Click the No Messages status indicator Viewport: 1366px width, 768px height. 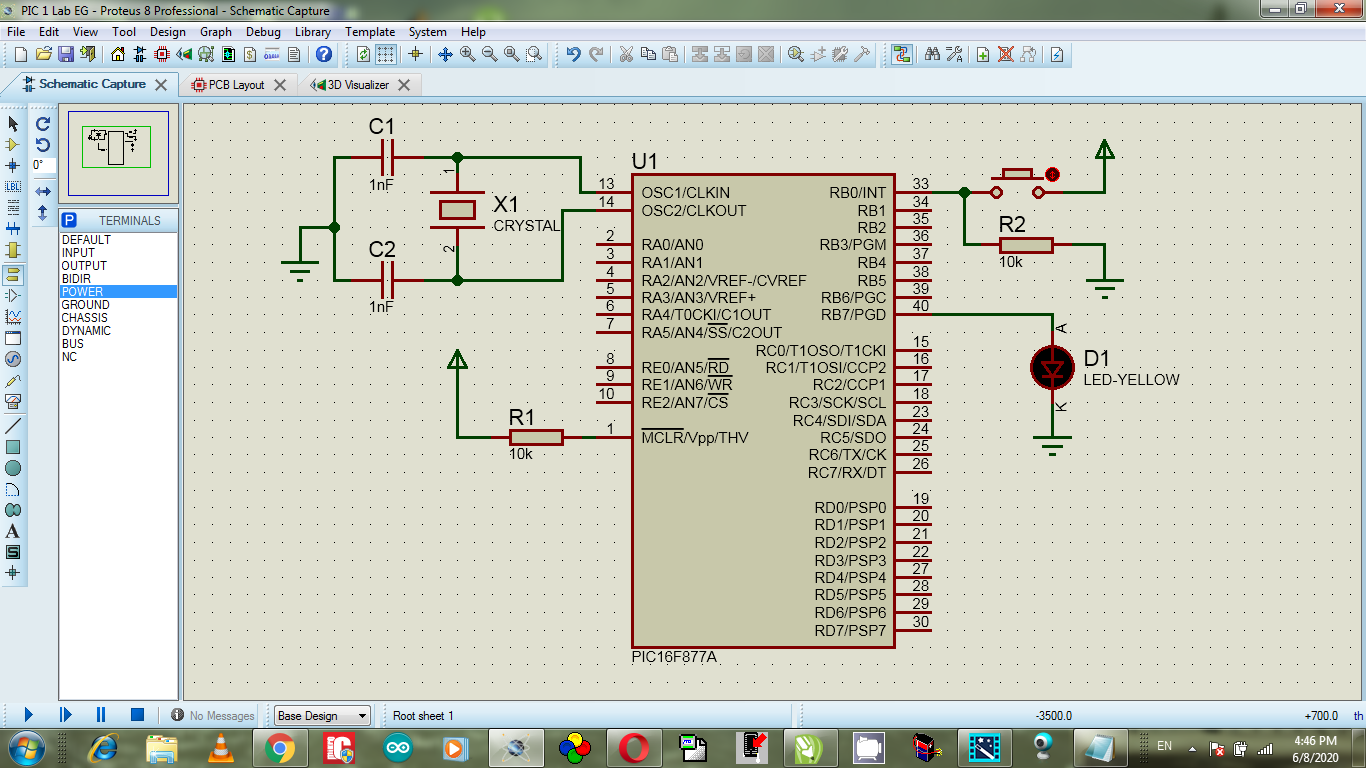[x=213, y=715]
